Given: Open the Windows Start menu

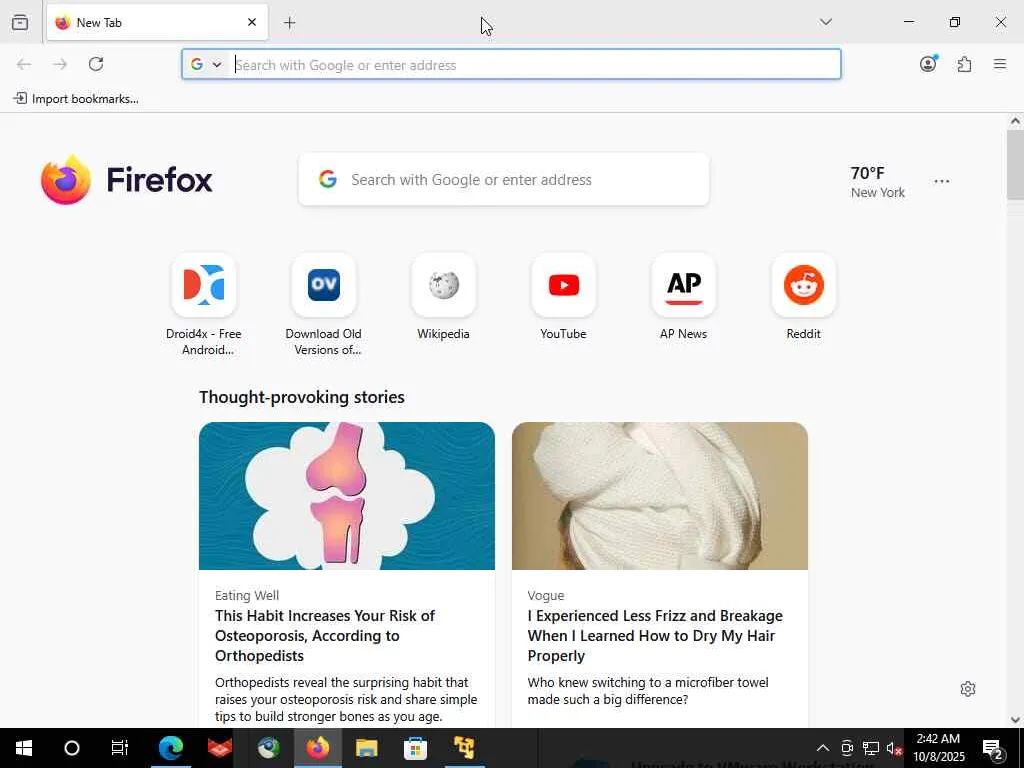Looking at the screenshot, I should [24, 748].
